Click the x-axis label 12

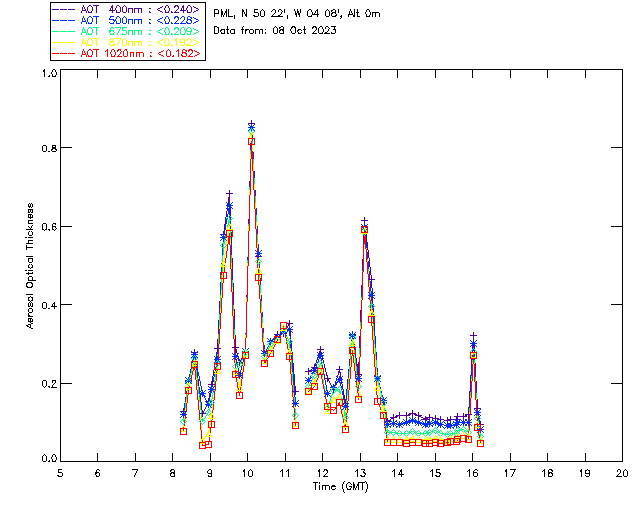pos(322,473)
